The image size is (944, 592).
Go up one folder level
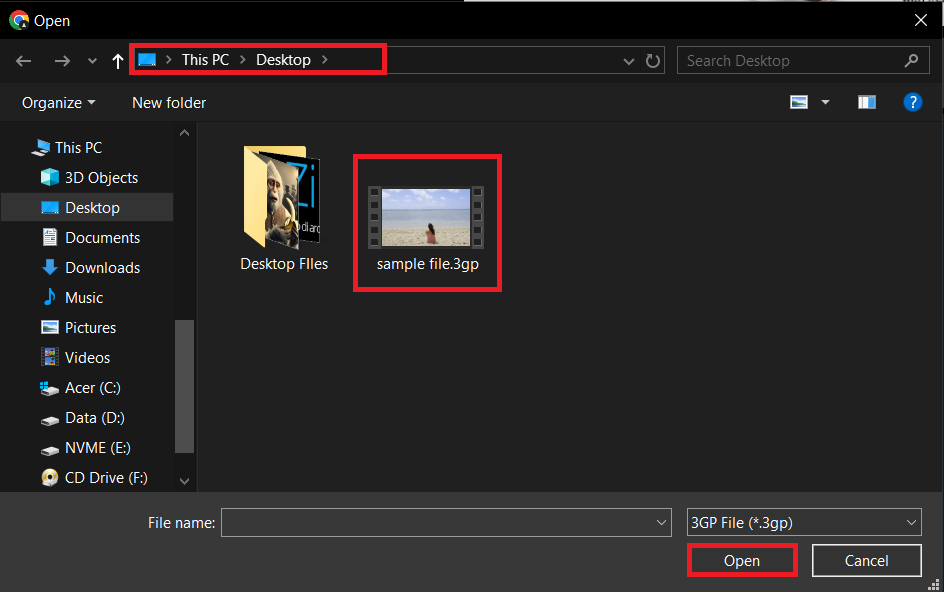point(117,61)
